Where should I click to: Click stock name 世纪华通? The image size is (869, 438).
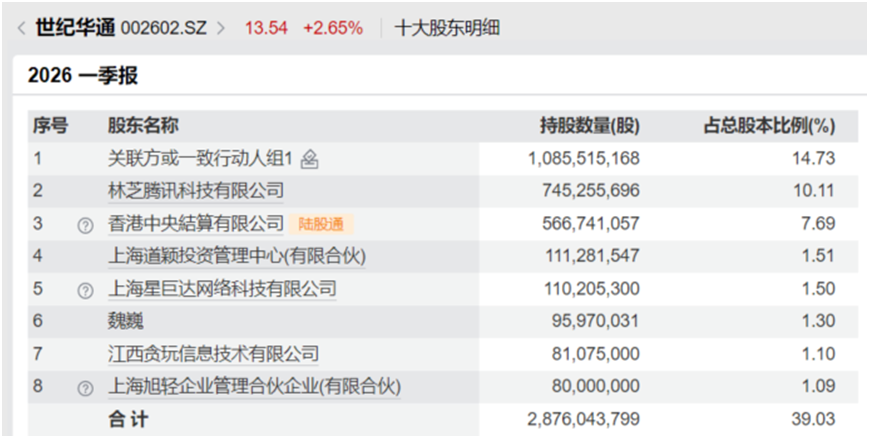point(75,28)
